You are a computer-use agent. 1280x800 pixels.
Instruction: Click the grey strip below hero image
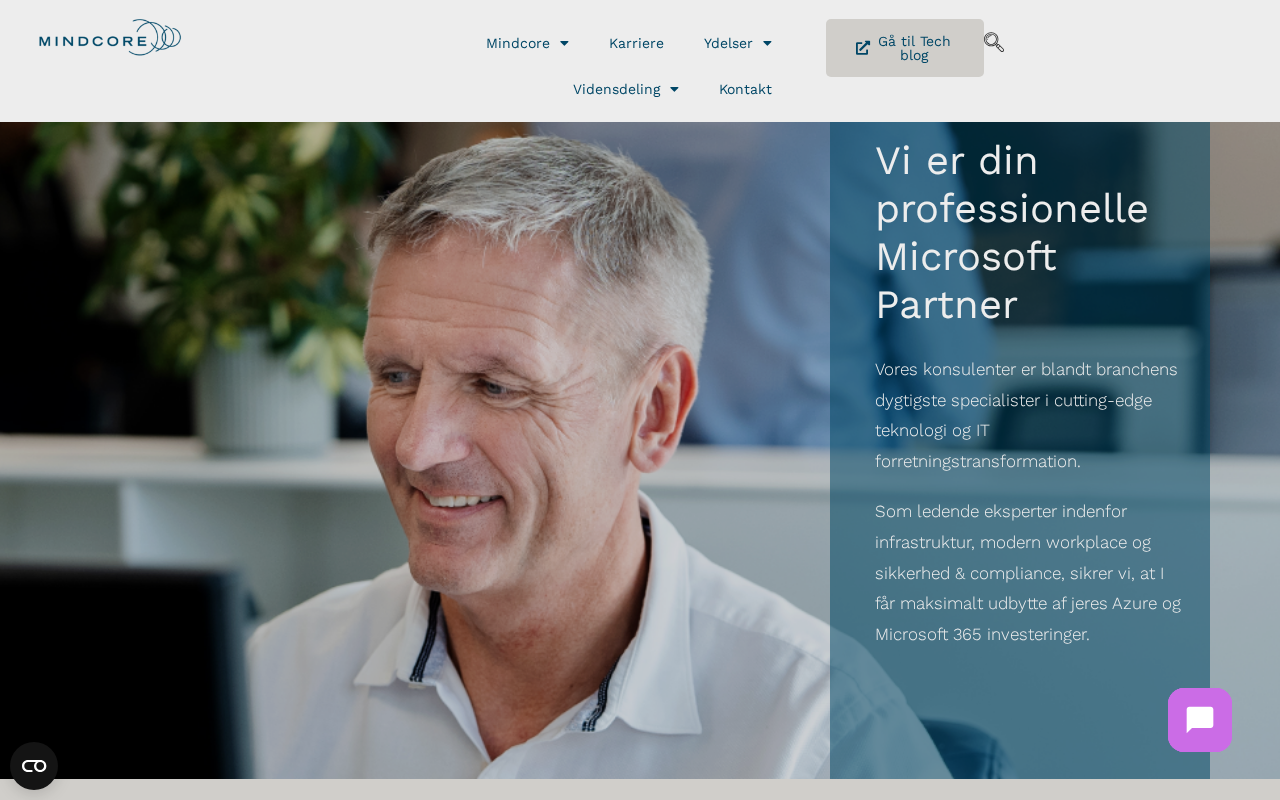[x=640, y=789]
